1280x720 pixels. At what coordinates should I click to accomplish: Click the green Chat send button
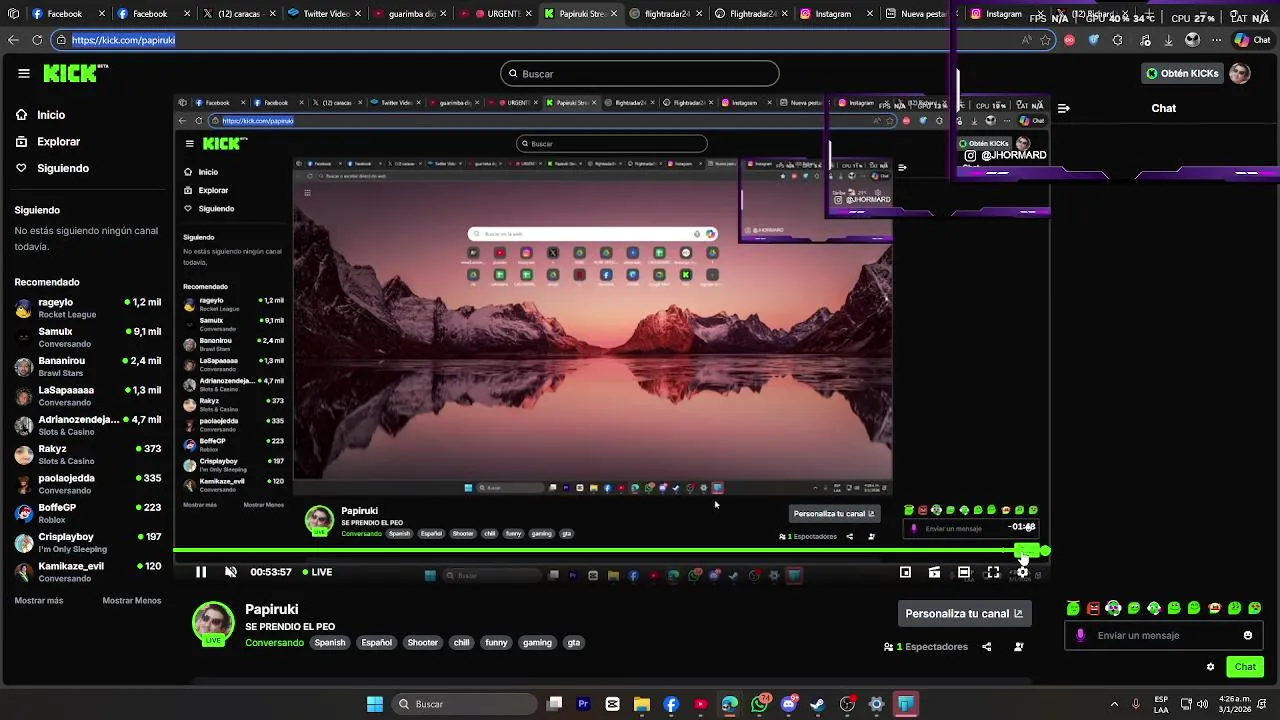point(1245,667)
